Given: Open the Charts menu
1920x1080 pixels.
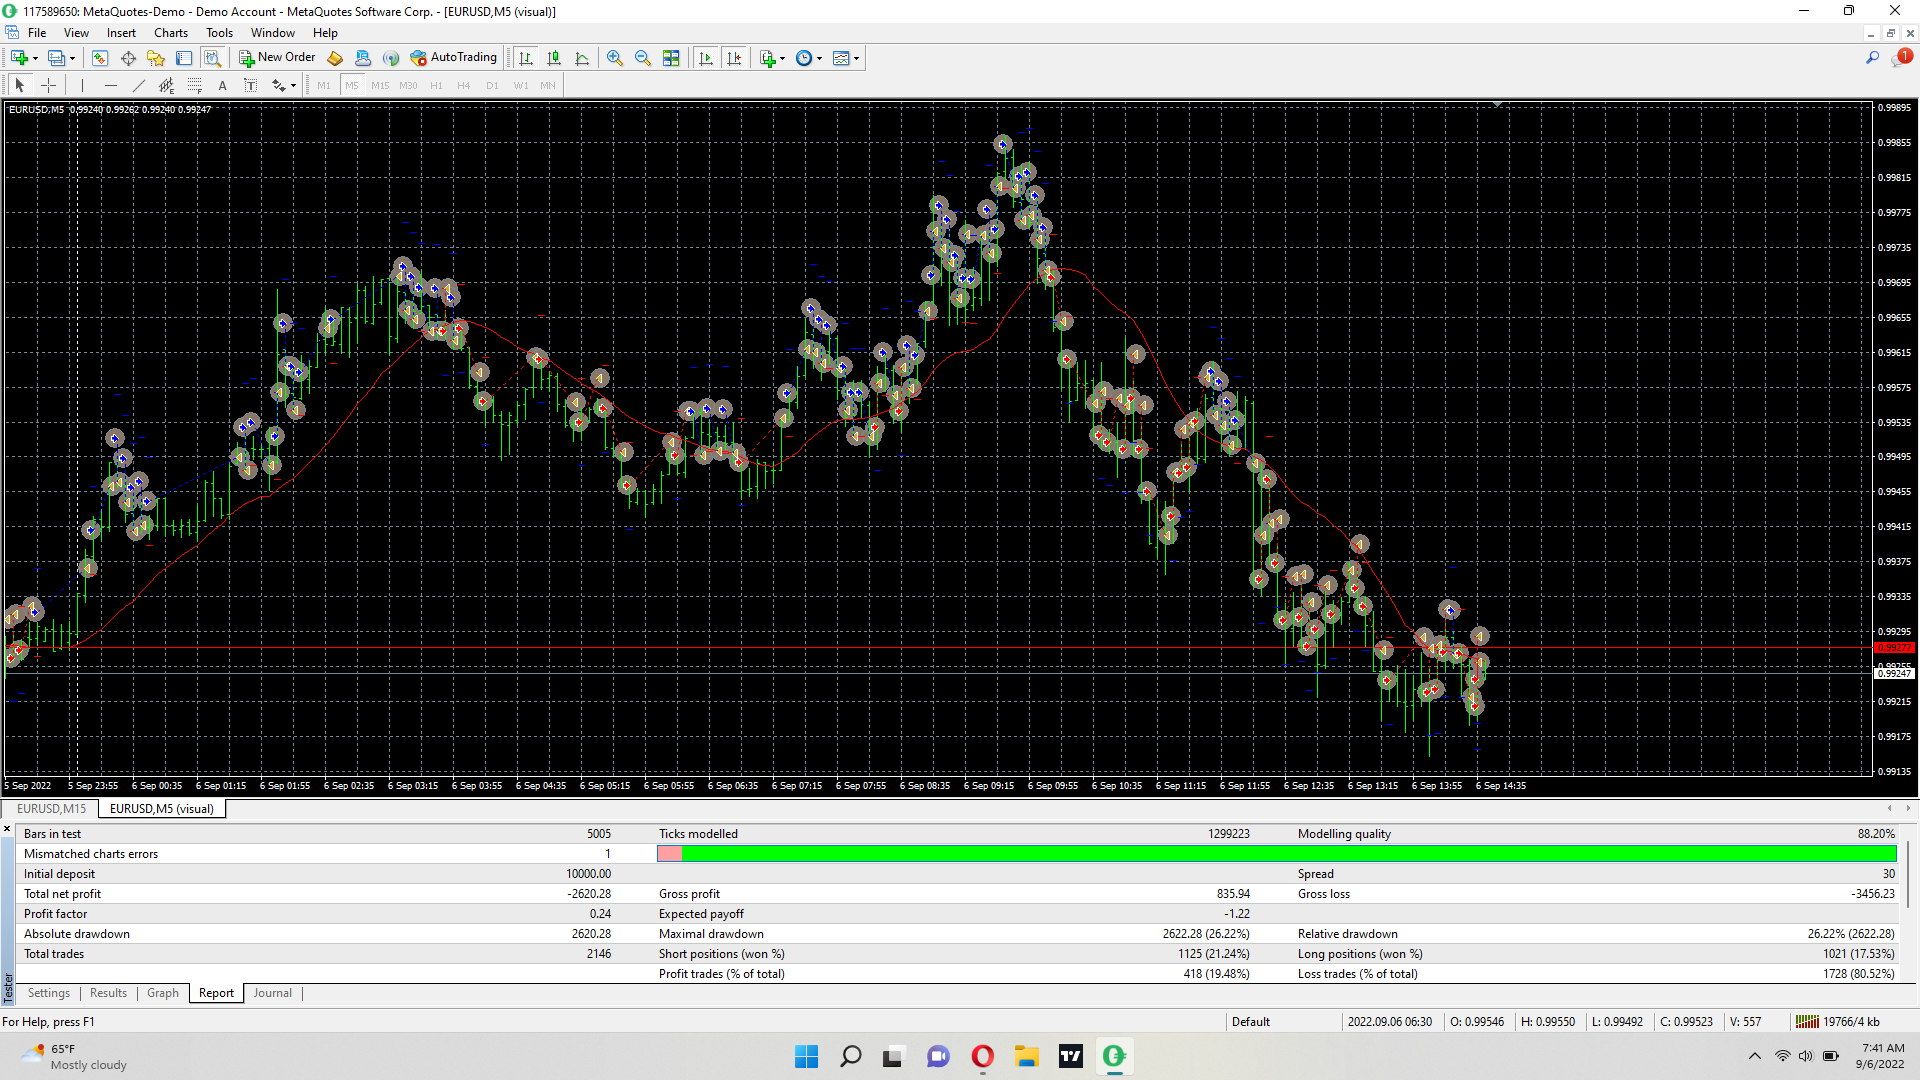Looking at the screenshot, I should [170, 33].
